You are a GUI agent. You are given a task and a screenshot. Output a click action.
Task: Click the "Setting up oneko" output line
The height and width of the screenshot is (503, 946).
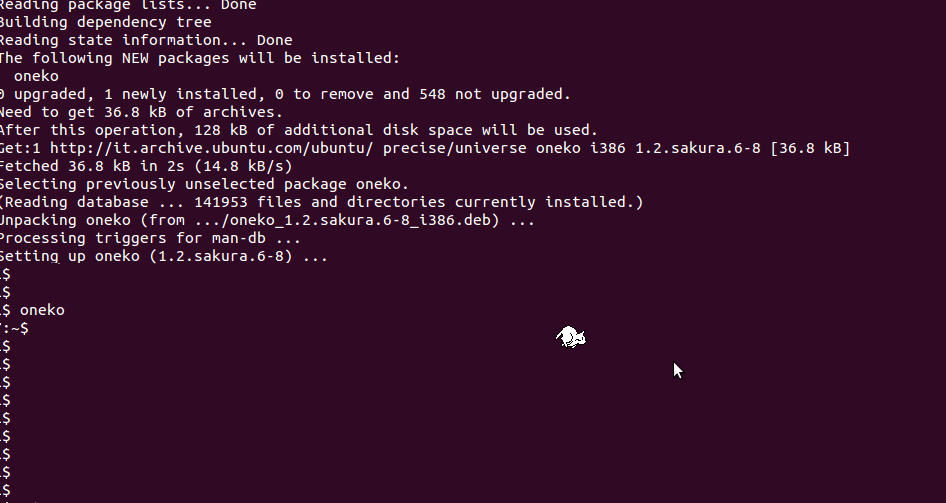163,256
